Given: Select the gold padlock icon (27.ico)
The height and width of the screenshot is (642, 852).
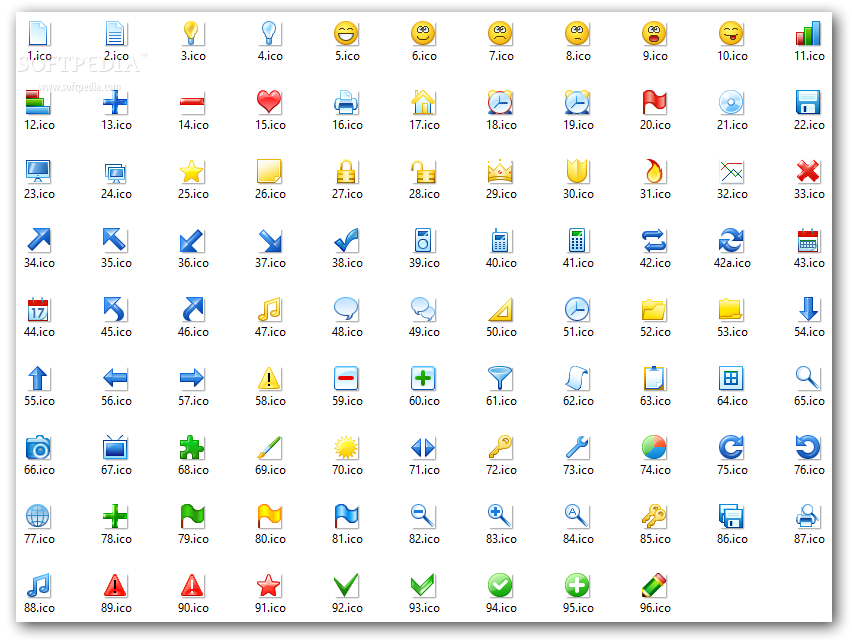Looking at the screenshot, I should 346,172.
